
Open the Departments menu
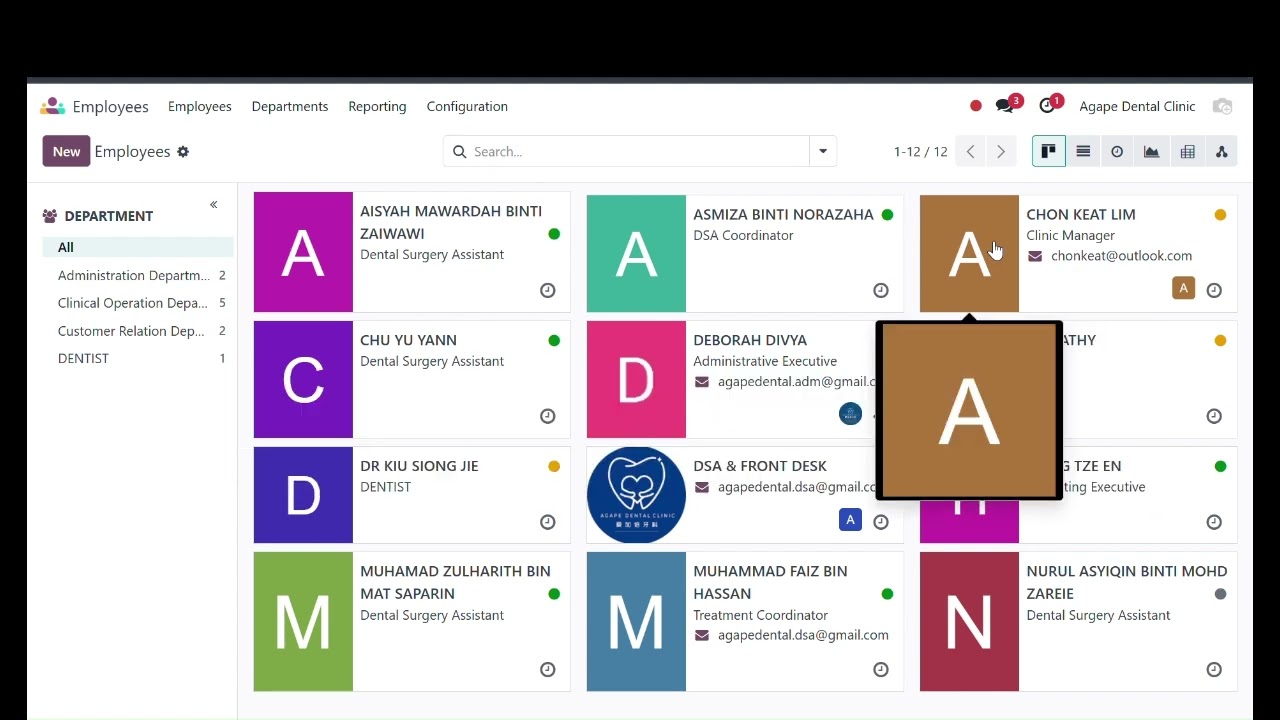point(290,106)
